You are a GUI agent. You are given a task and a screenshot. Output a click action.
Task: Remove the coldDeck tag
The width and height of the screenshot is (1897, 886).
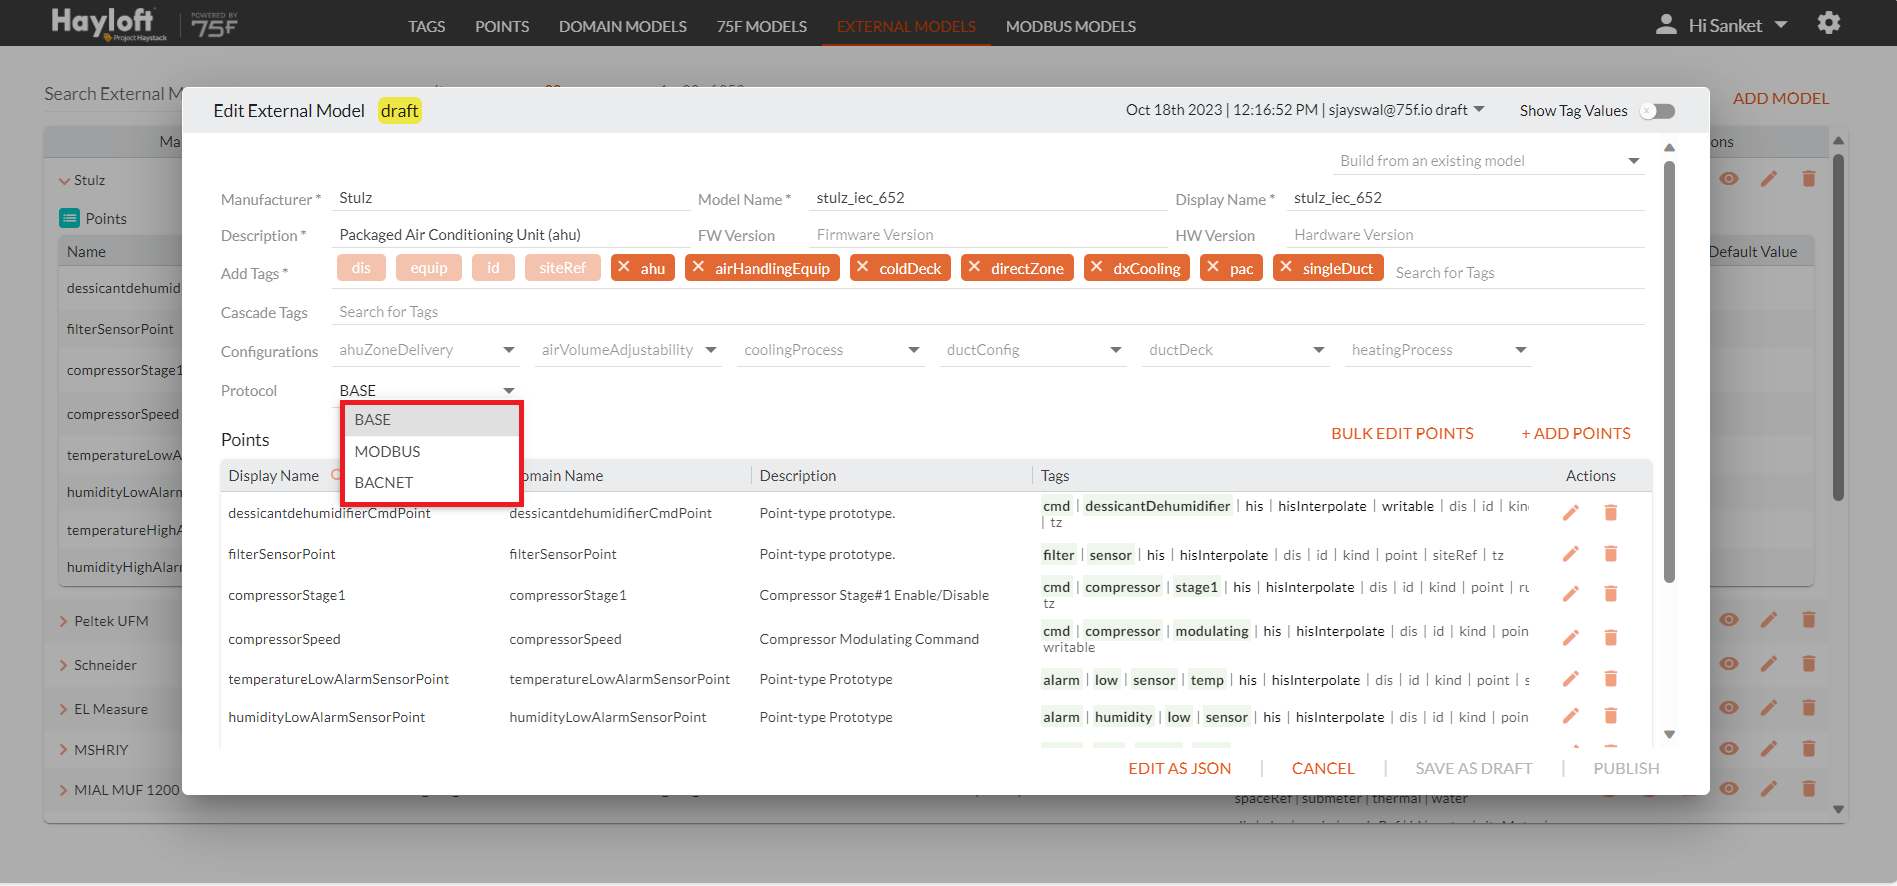point(863,267)
